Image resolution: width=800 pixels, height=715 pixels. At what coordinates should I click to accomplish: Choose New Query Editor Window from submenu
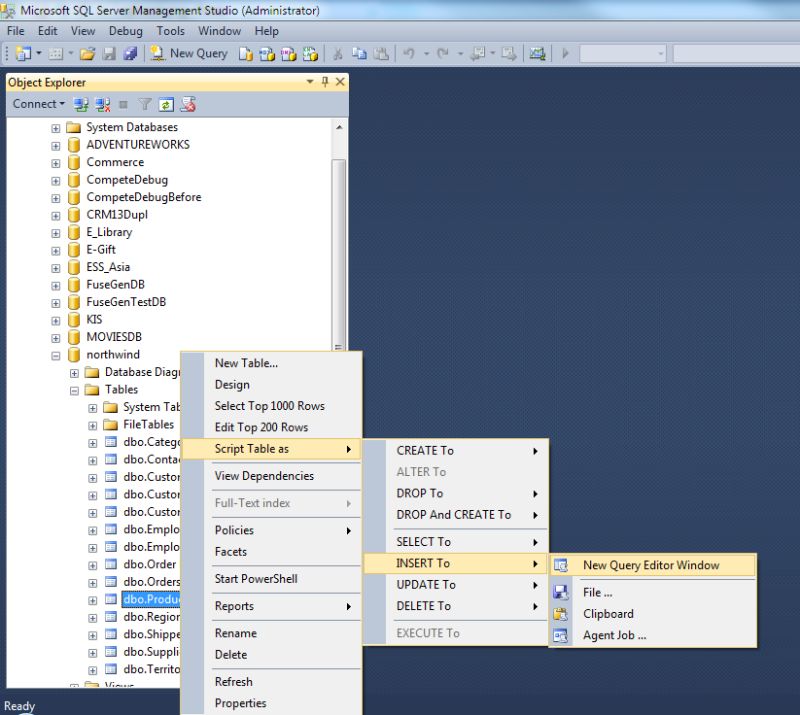(651, 564)
